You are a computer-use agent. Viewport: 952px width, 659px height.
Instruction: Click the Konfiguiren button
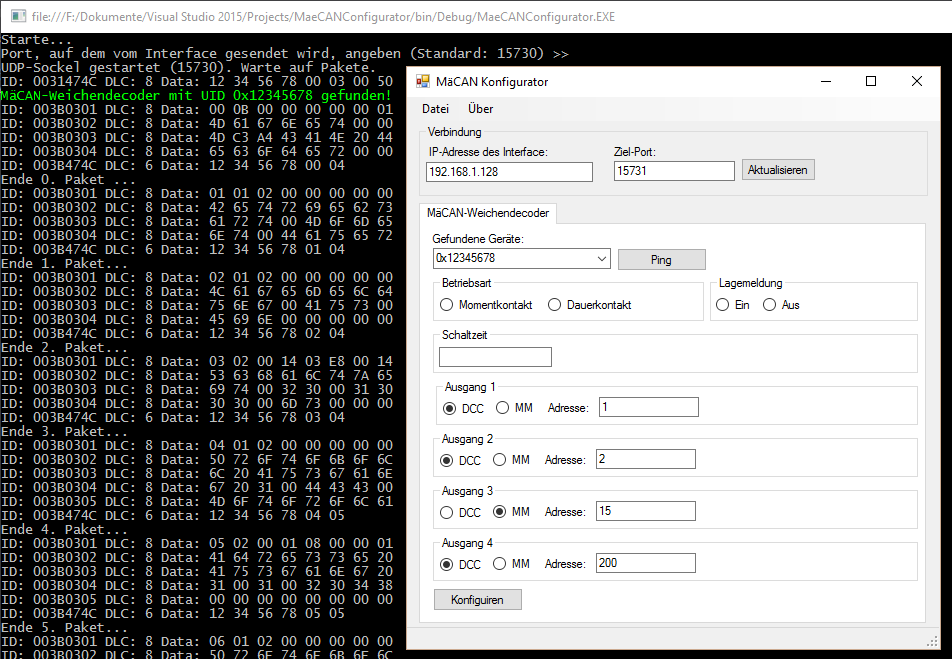point(477,600)
